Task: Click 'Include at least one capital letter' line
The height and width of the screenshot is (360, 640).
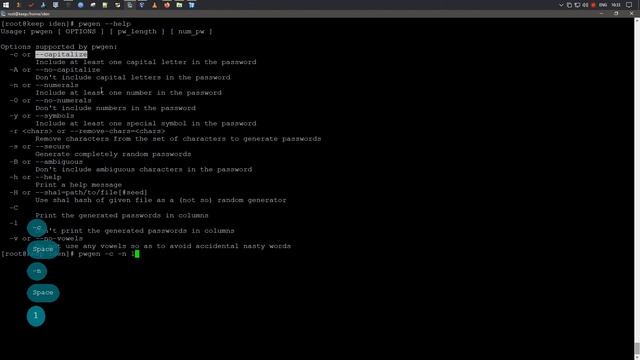Action: 146,62
